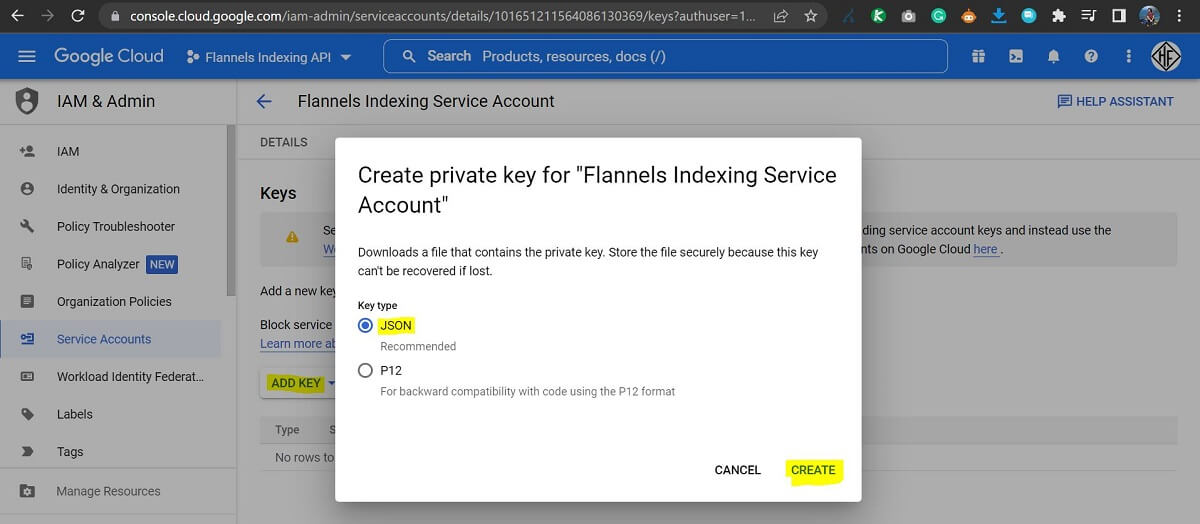Screen dimensions: 1200x524
Task: Open HELP ASSISTANT panel
Action: pyautogui.click(x=1115, y=101)
